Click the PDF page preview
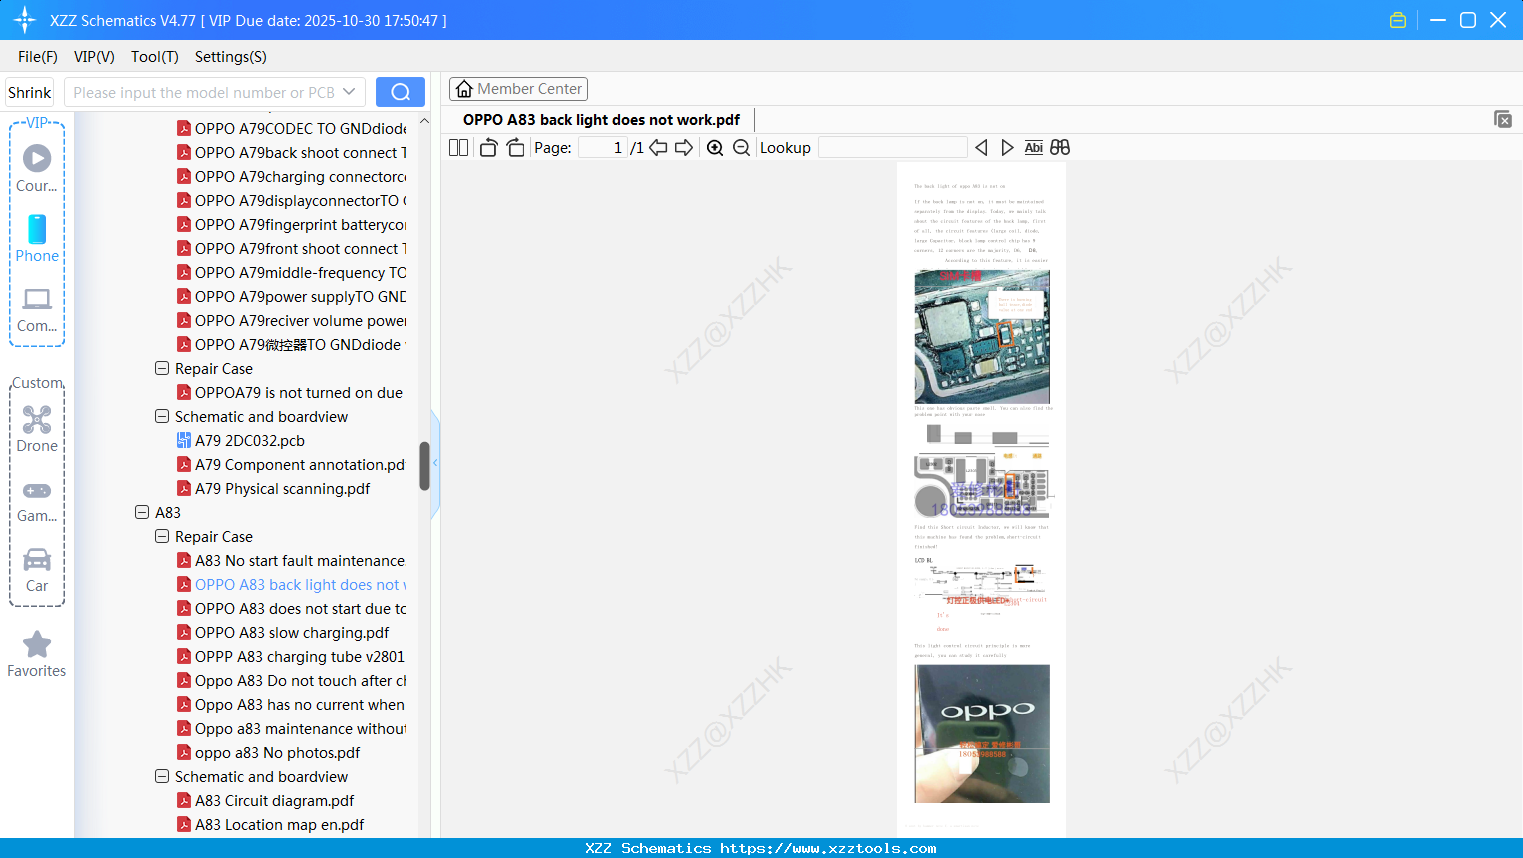Viewport: 1523px width, 858px height. (x=982, y=500)
